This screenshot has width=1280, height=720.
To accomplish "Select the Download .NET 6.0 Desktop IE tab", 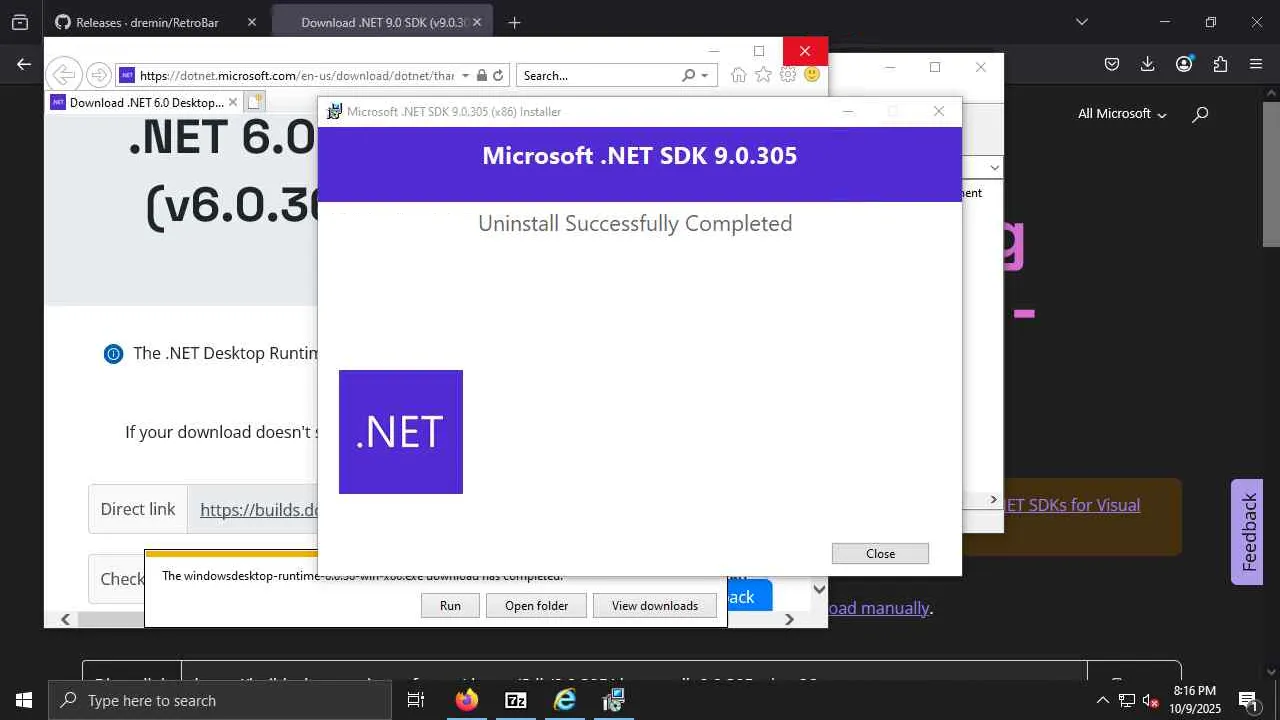I will tap(138, 102).
